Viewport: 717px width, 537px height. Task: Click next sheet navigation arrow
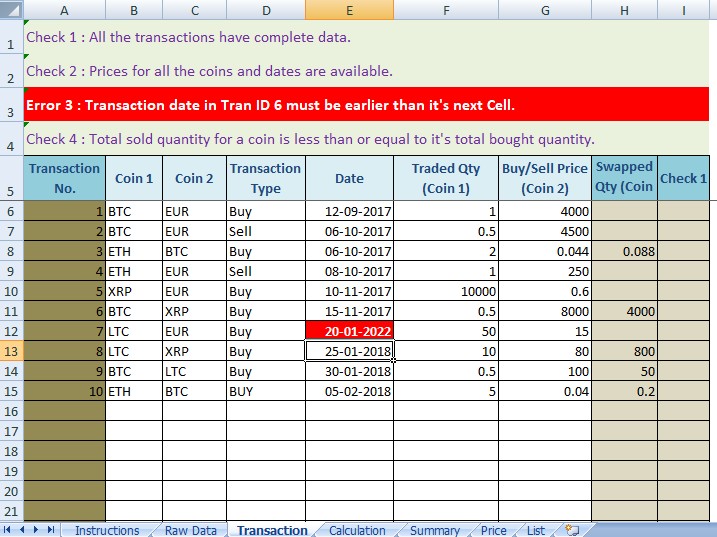(36, 530)
